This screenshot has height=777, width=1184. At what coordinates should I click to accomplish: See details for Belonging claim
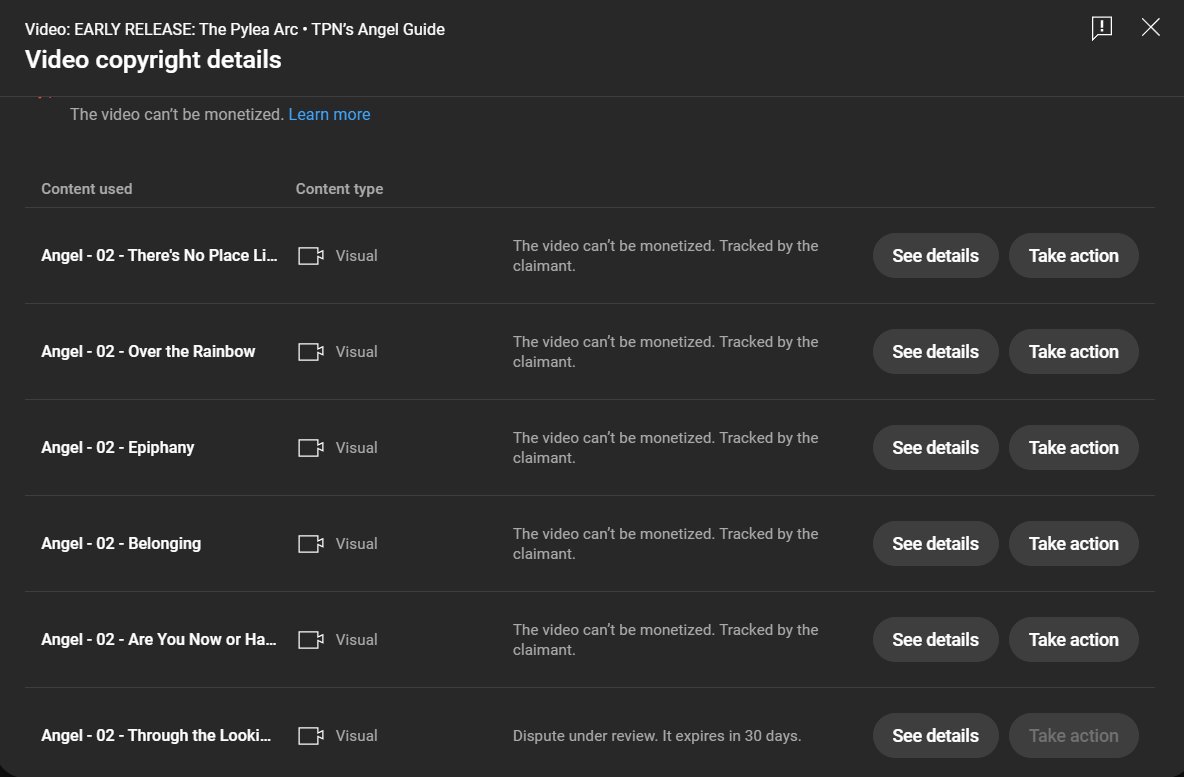(x=936, y=543)
